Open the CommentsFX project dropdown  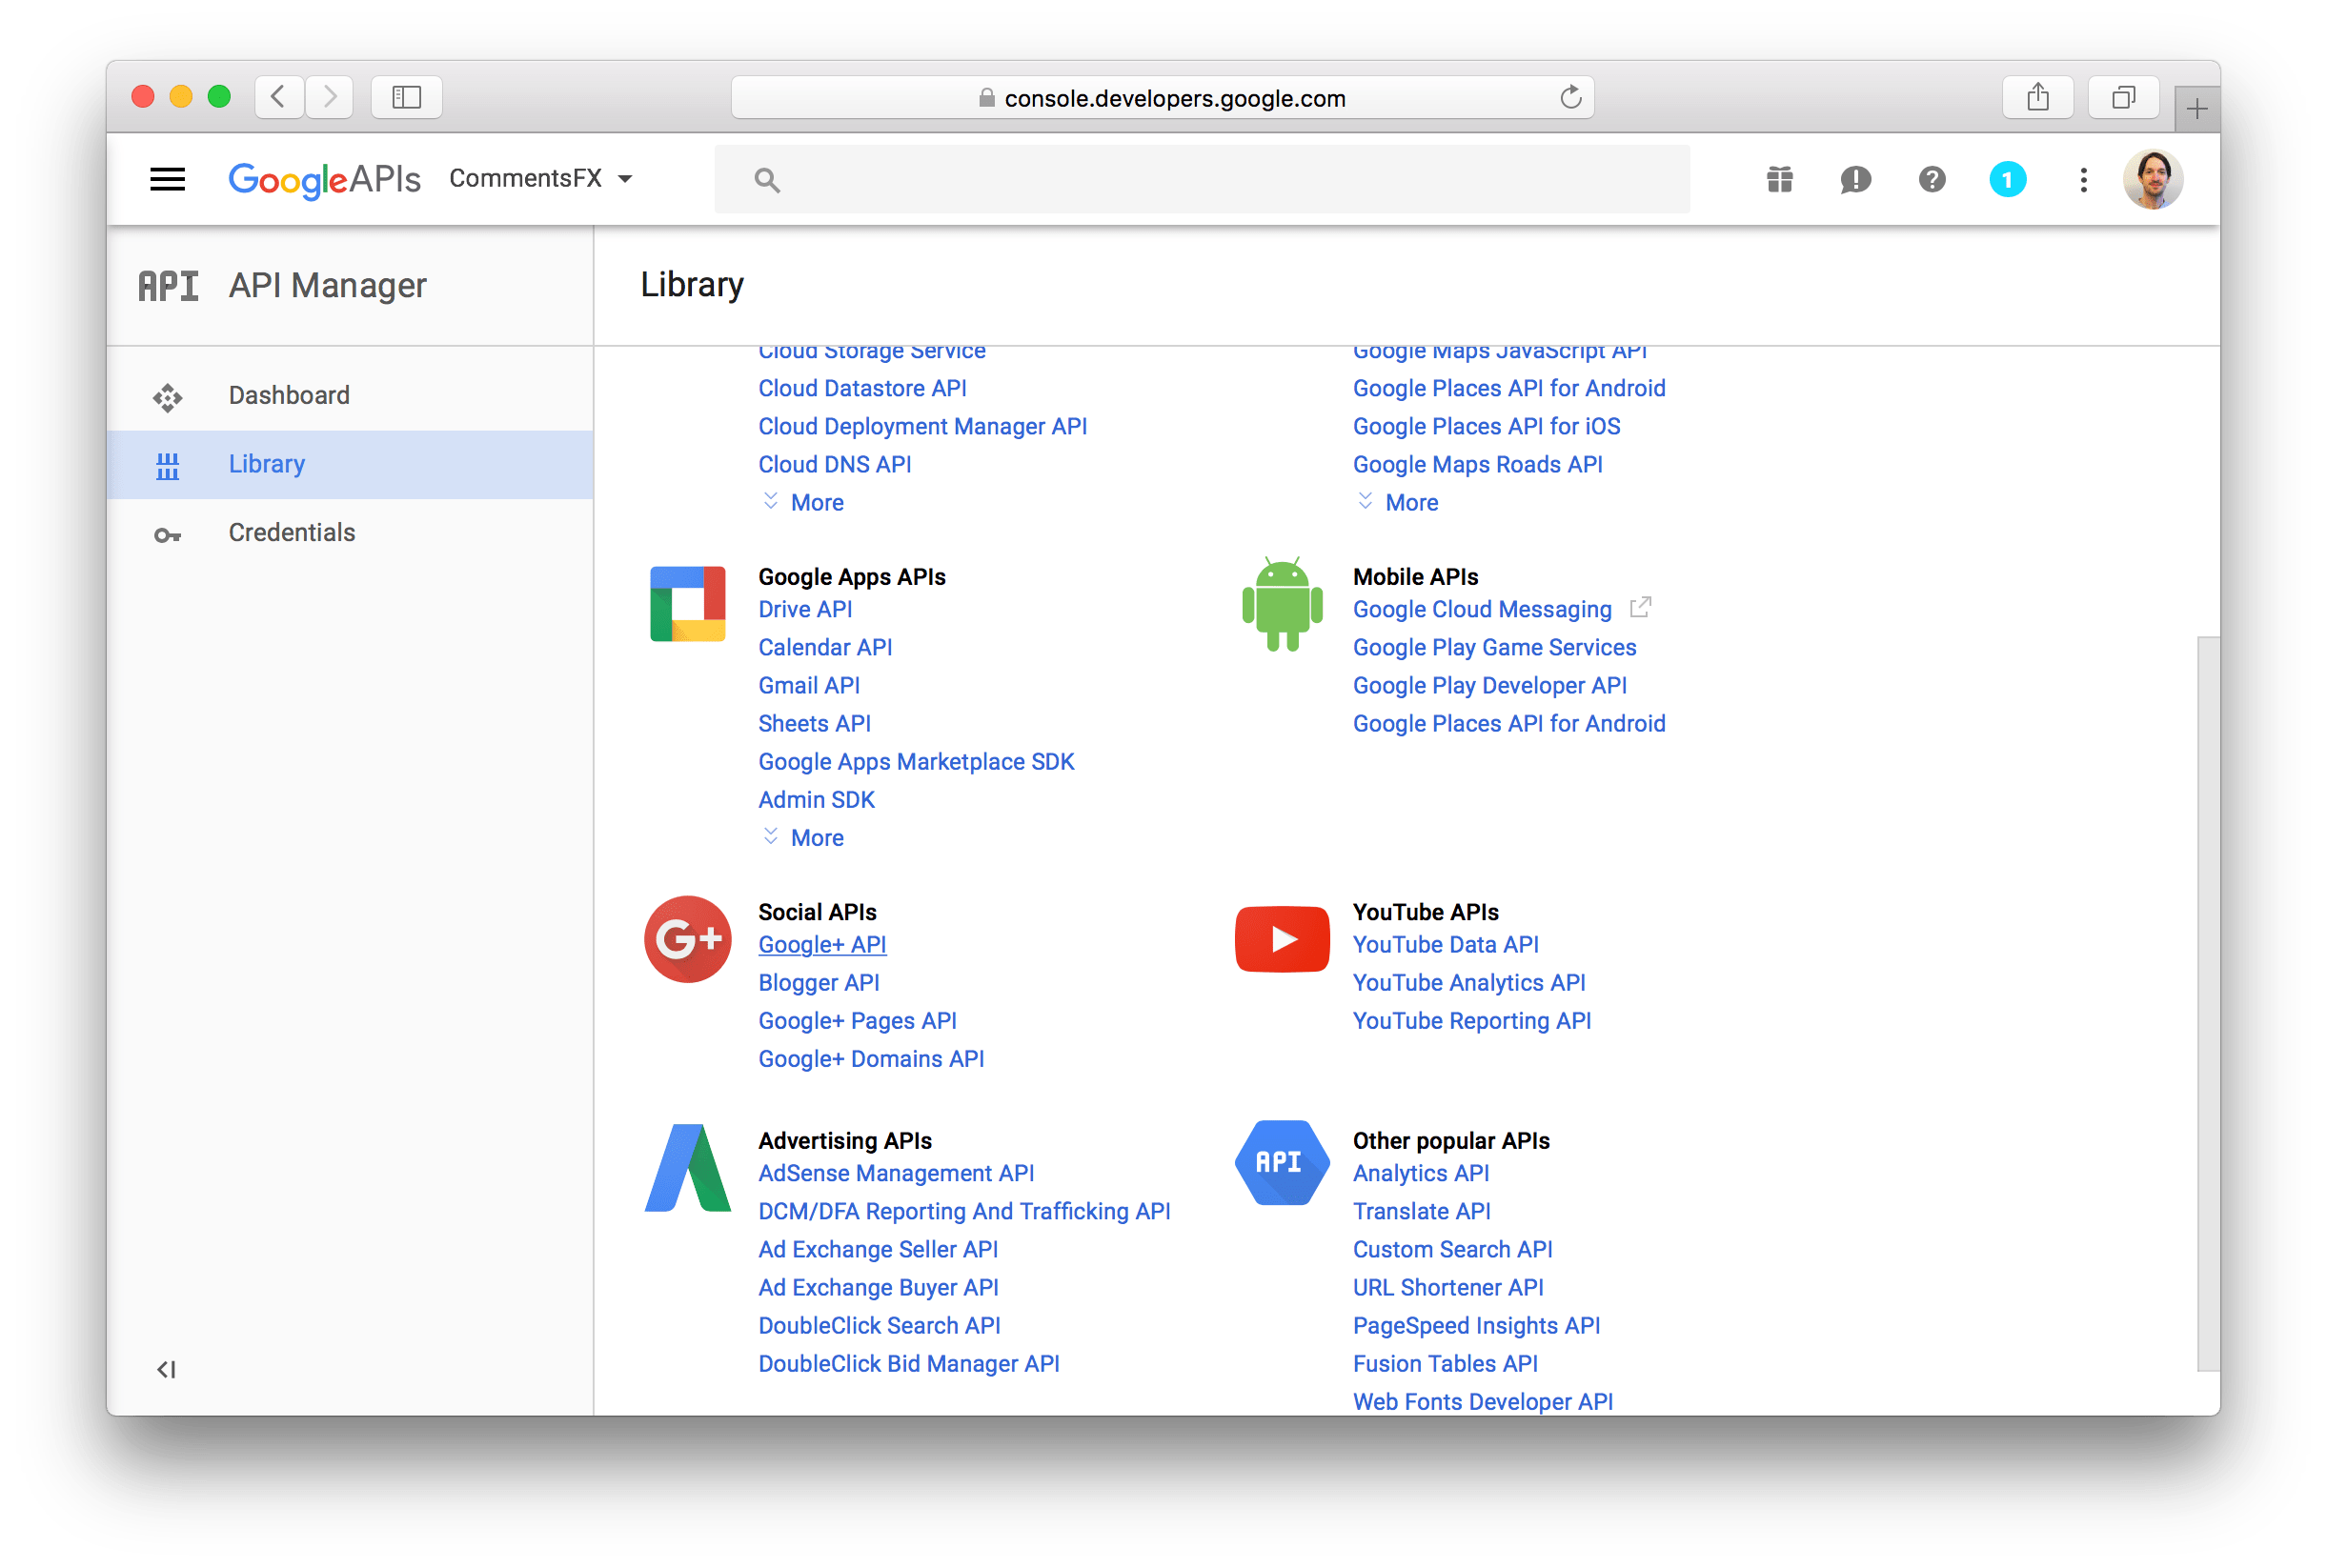click(541, 179)
